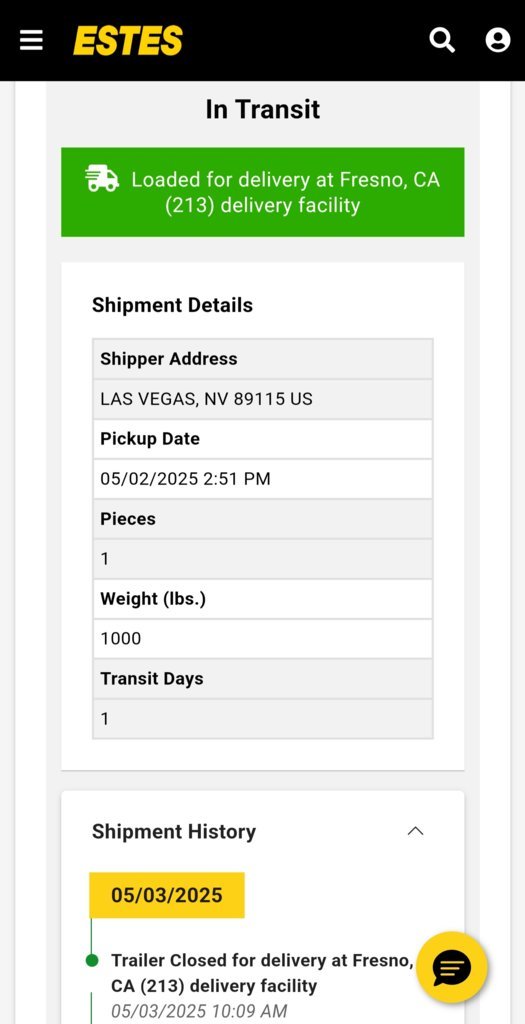Select the Weight value 1000 cell

click(x=262, y=638)
